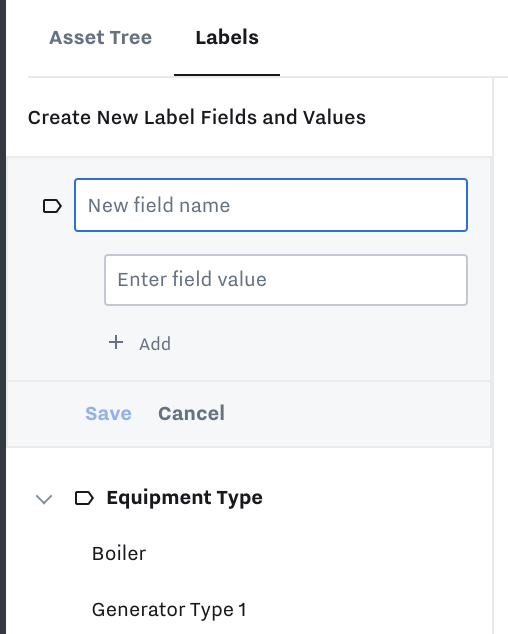The image size is (508, 634).
Task: Click the tag icon beside Equipment Type
Action: pyautogui.click(x=85, y=498)
